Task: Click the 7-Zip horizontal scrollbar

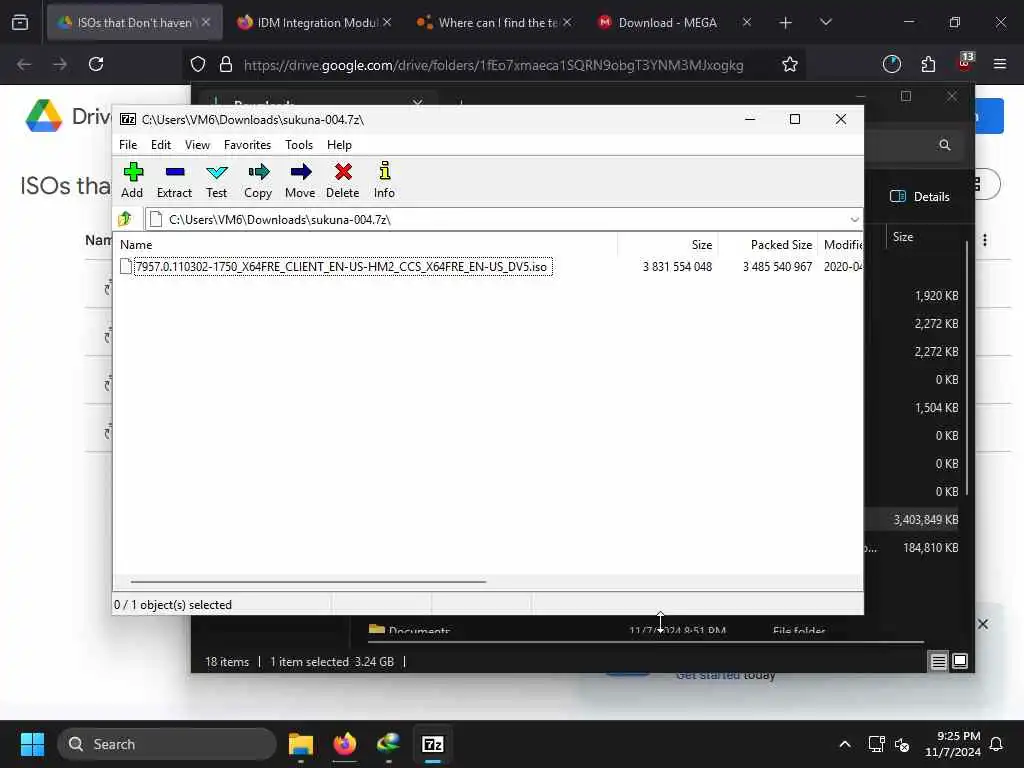Action: pyautogui.click(x=308, y=581)
